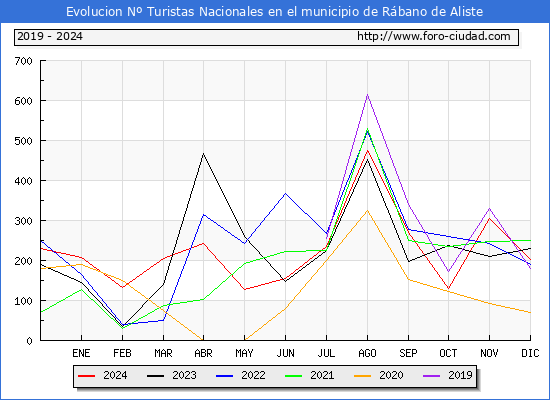Click the blue 2022 legend swatch
Screen dimensions: 550x400
[224, 376]
